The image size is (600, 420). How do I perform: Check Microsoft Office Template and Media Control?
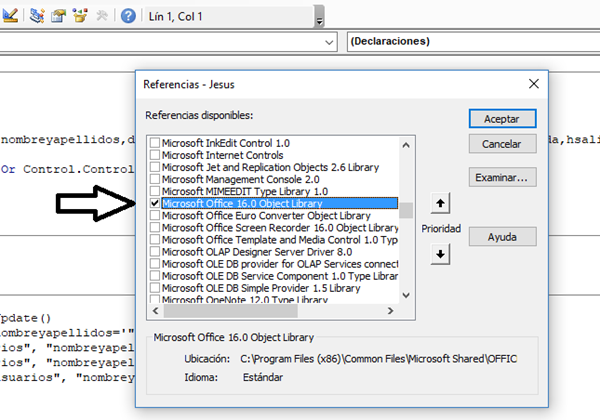tap(155, 239)
